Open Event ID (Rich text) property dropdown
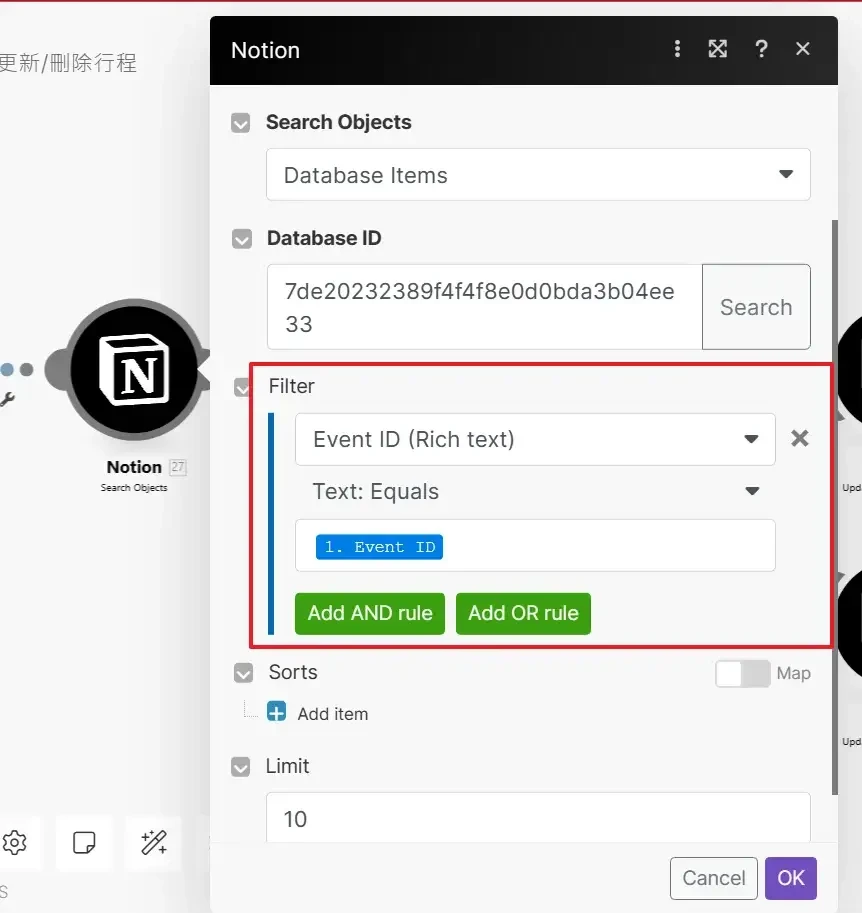The image size is (862, 913). [x=535, y=439]
